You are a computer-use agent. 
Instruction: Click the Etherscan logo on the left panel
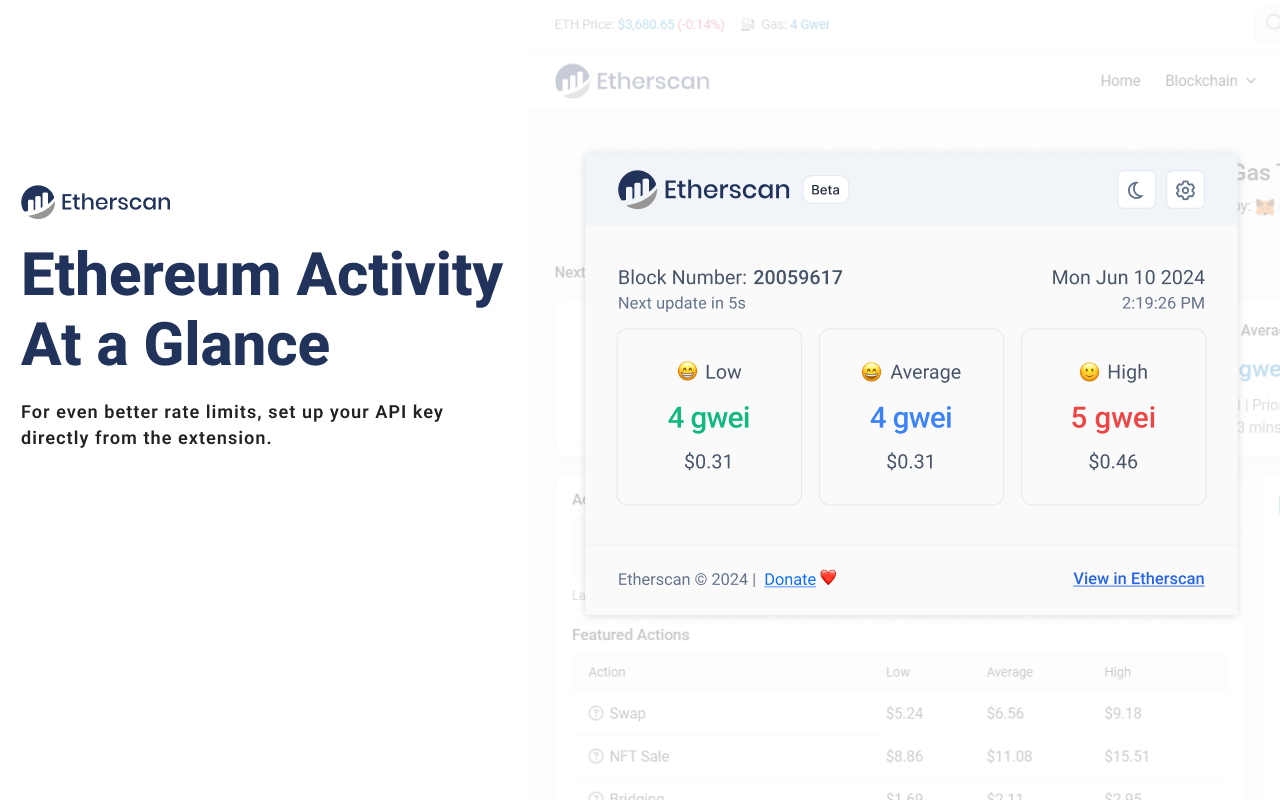[95, 202]
